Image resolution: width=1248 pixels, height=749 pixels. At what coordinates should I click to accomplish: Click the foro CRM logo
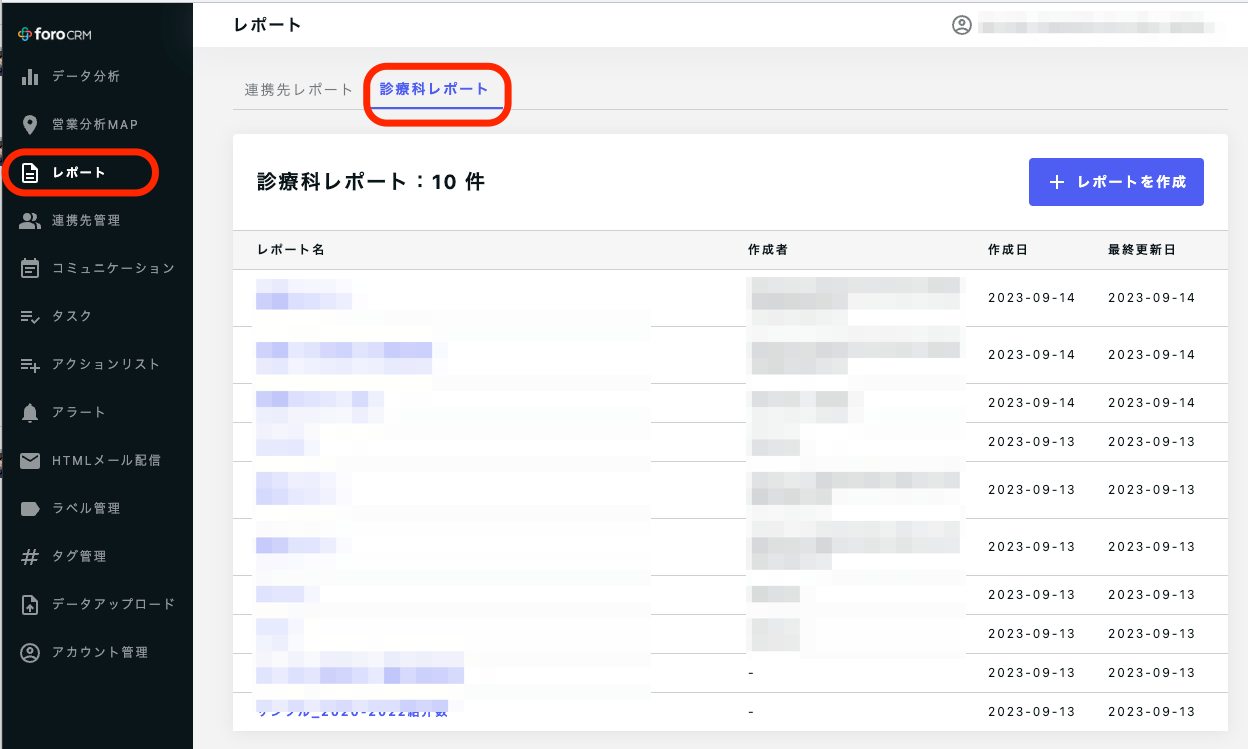coord(55,35)
